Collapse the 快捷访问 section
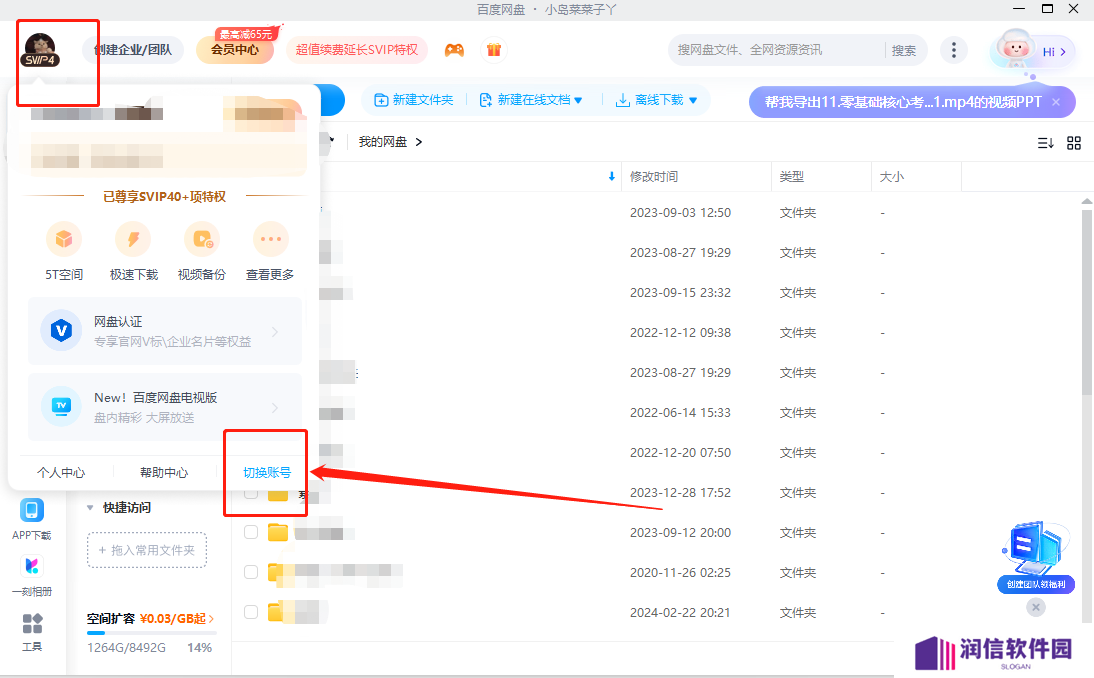Viewport: 1094px width, 678px height. pos(90,508)
